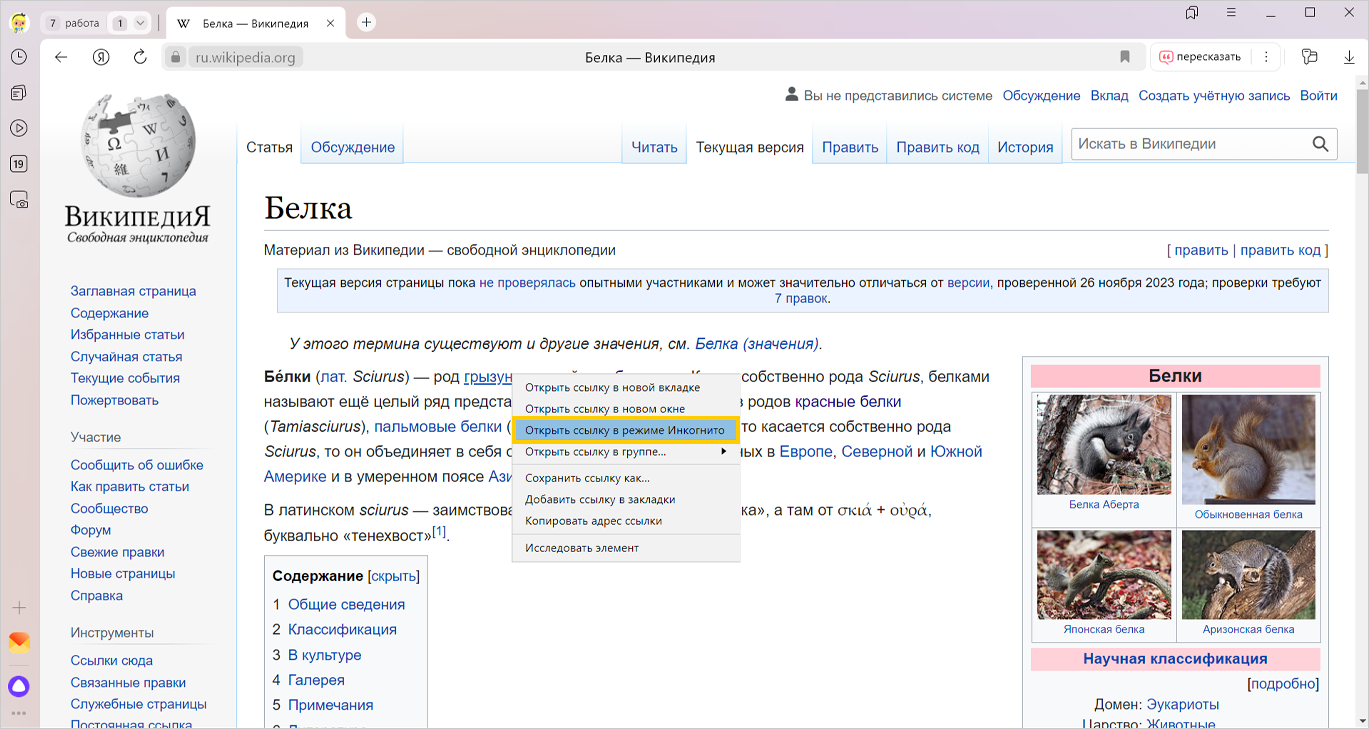This screenshot has width=1369, height=729.
Task: Click the ru.wikipedia.org address field
Action: [x=245, y=57]
